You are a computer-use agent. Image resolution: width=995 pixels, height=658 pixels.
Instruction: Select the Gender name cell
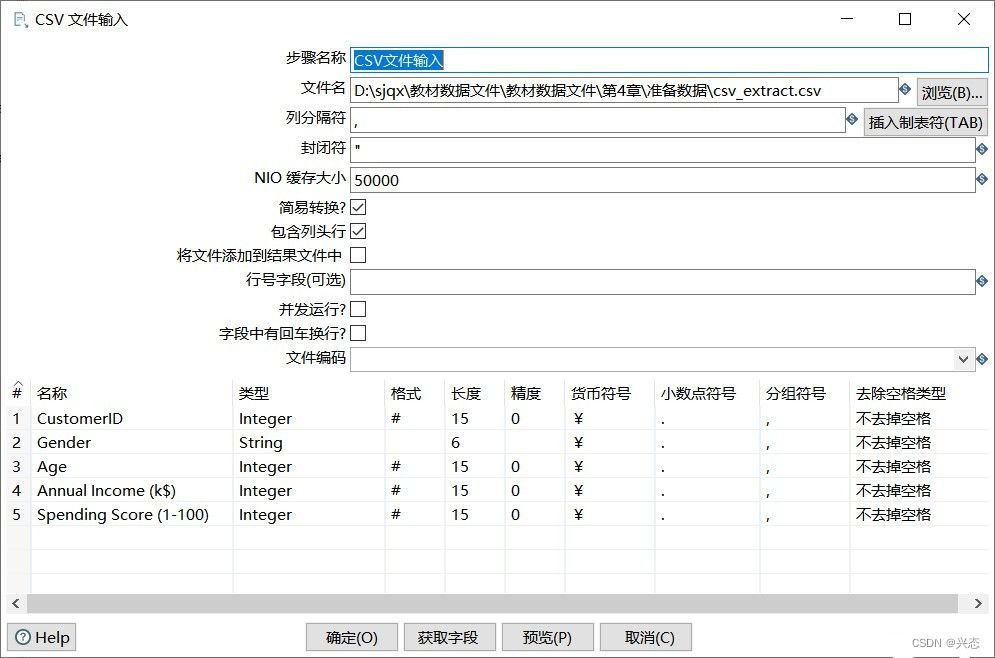click(131, 442)
